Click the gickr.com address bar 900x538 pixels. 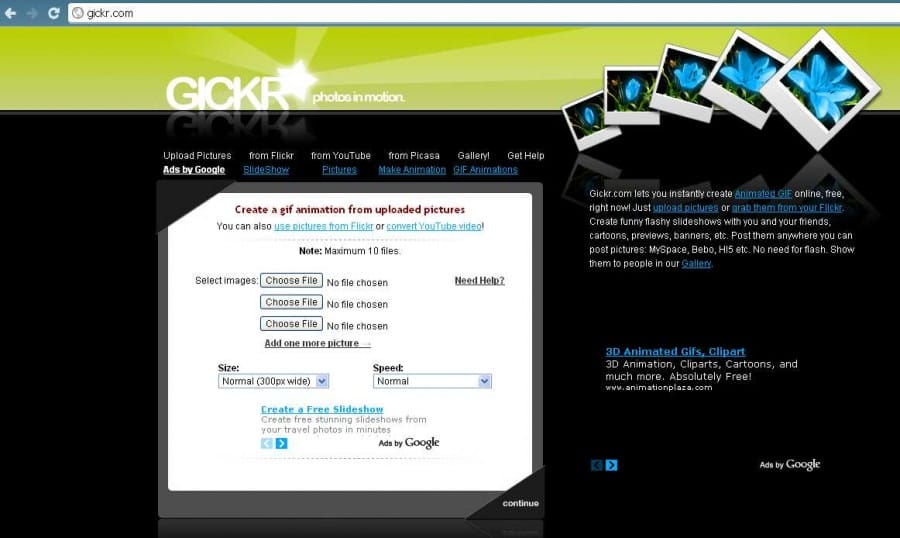483,13
